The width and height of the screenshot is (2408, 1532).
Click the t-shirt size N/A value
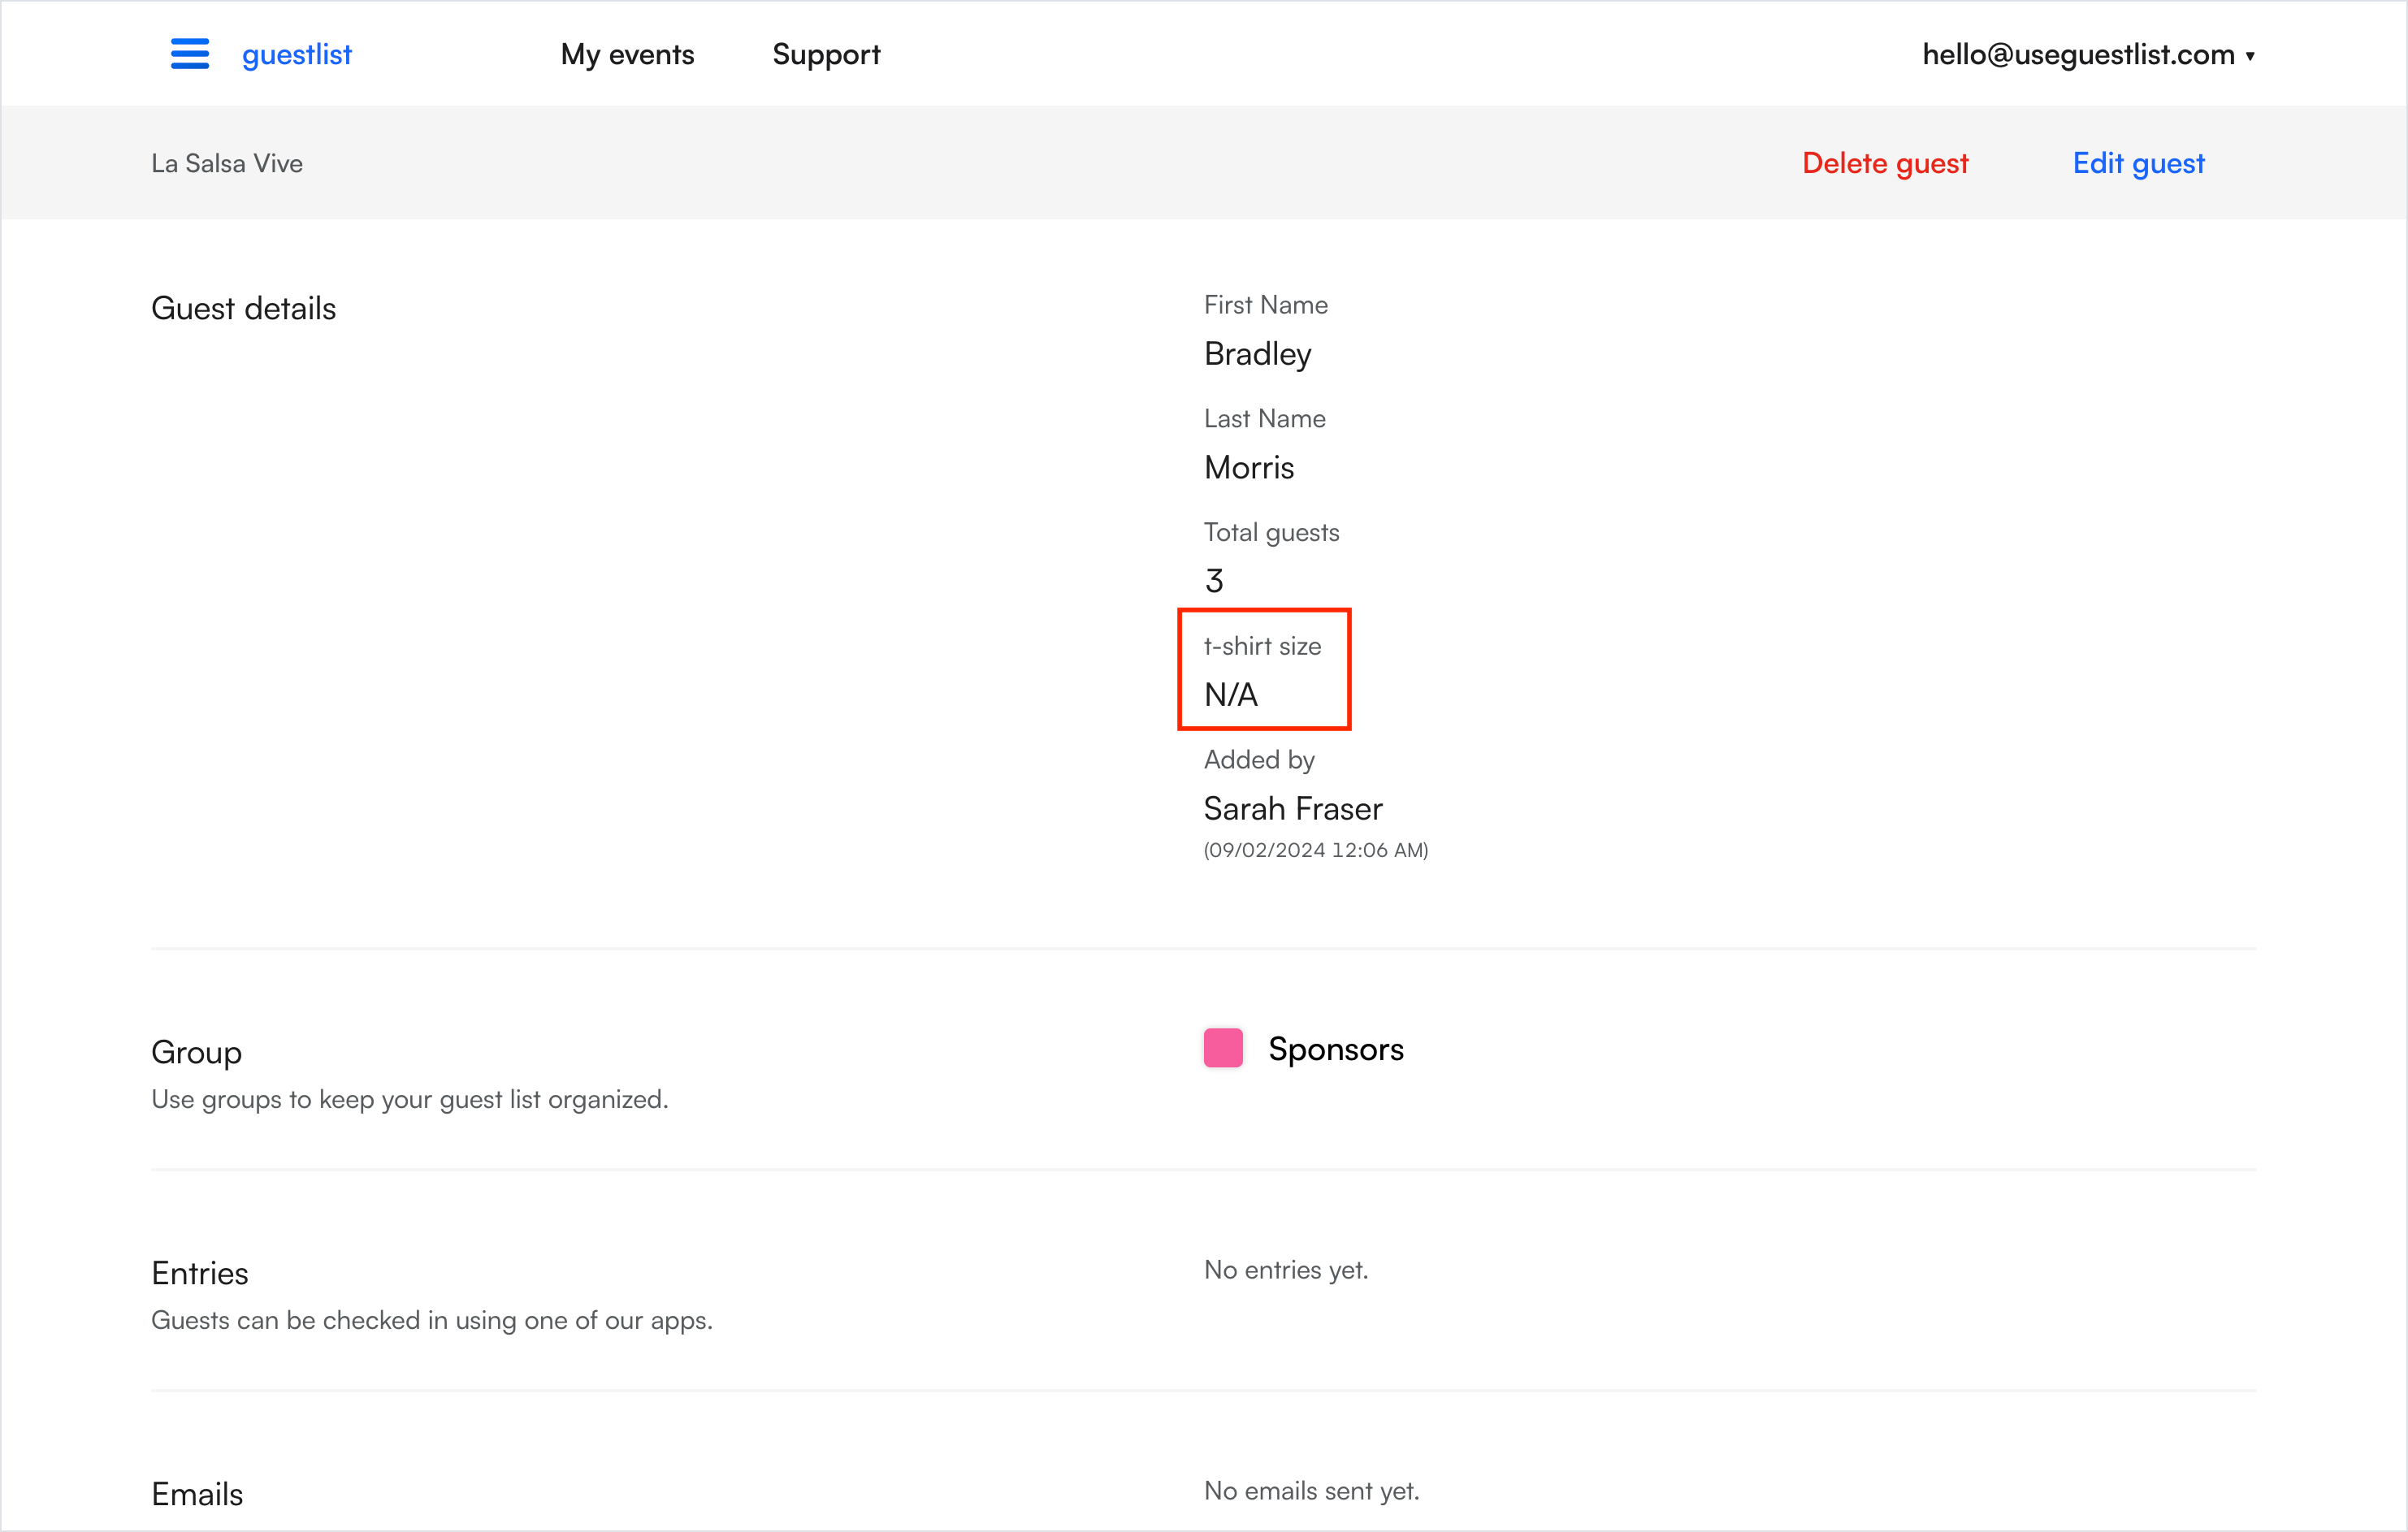(1230, 695)
